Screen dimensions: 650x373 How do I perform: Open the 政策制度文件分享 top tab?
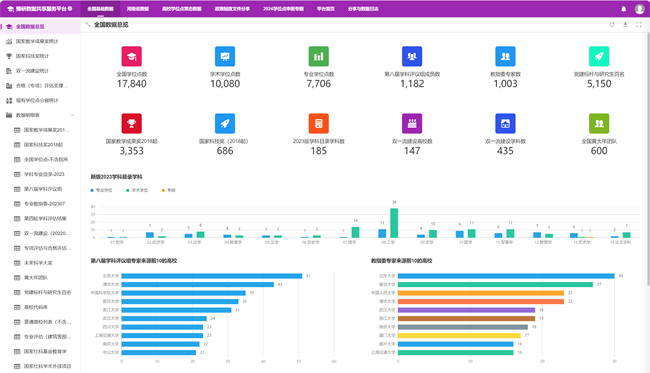[232, 9]
